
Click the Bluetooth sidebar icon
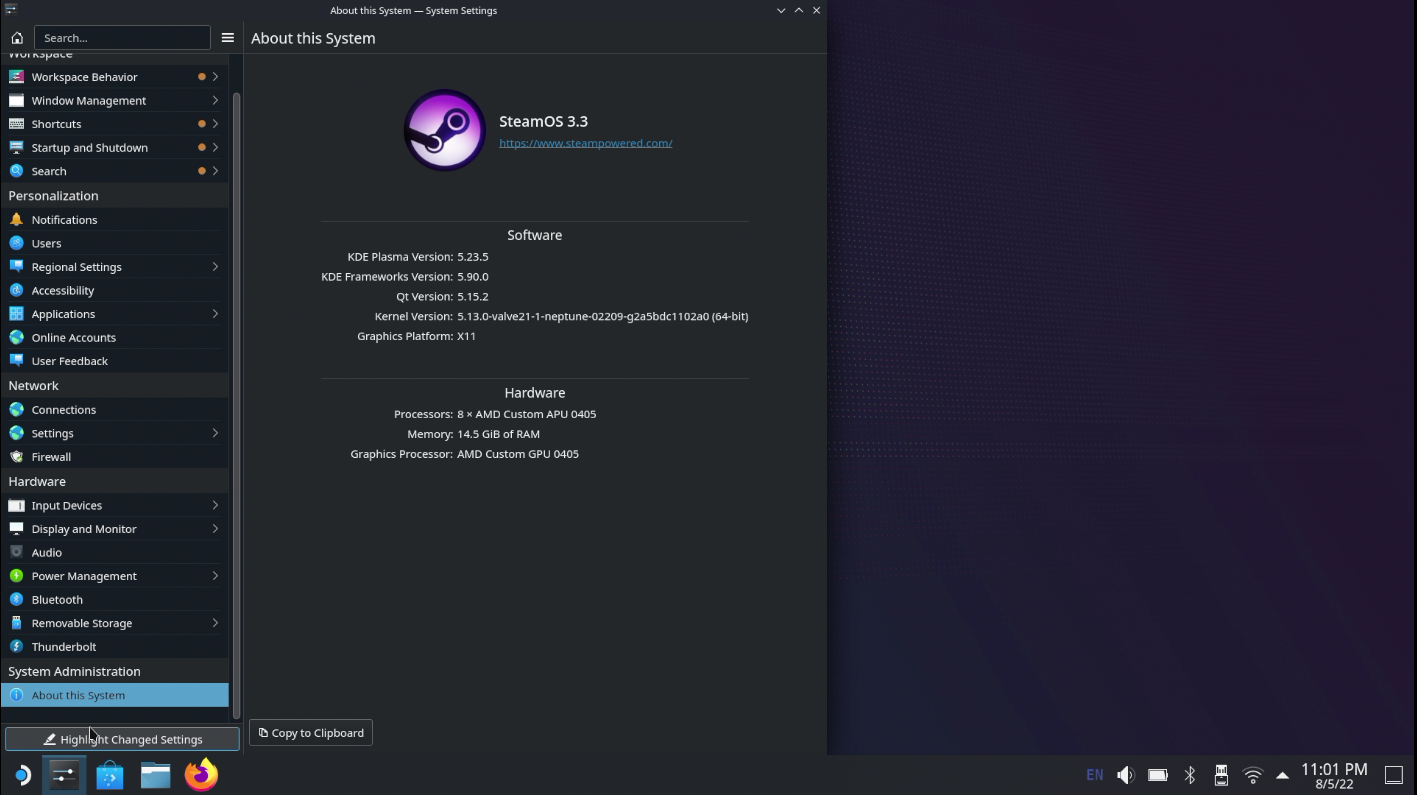pyautogui.click(x=16, y=599)
